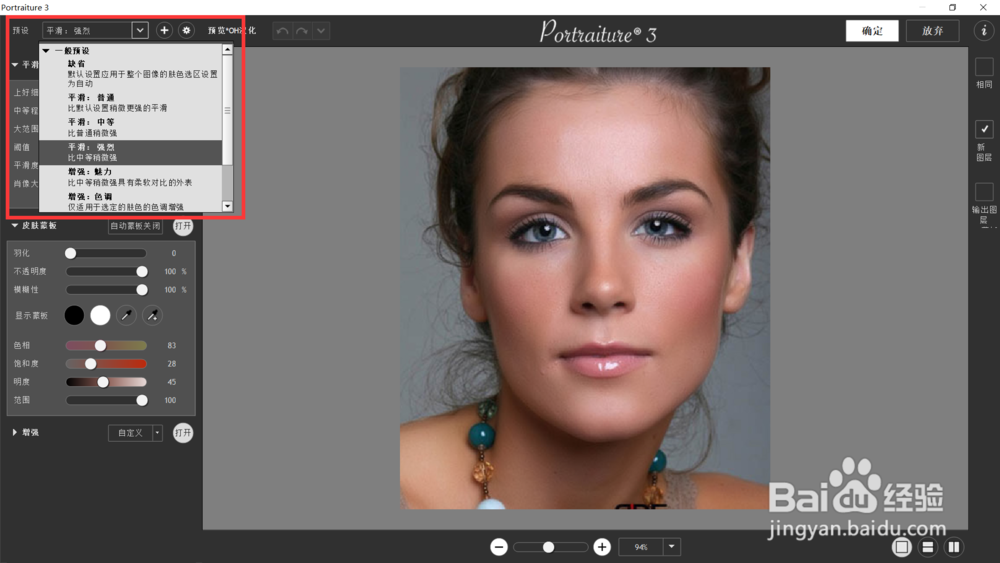Image resolution: width=1000 pixels, height=563 pixels.
Task: Click the 94% zoom value field
Action: point(641,546)
